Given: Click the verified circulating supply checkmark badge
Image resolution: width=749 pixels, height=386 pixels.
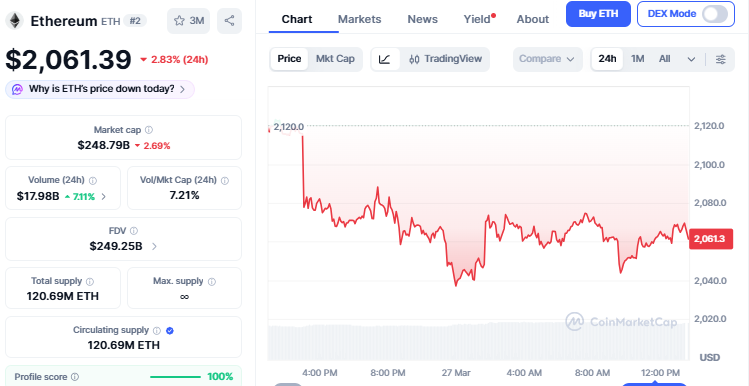Looking at the screenshot, I should (170, 331).
